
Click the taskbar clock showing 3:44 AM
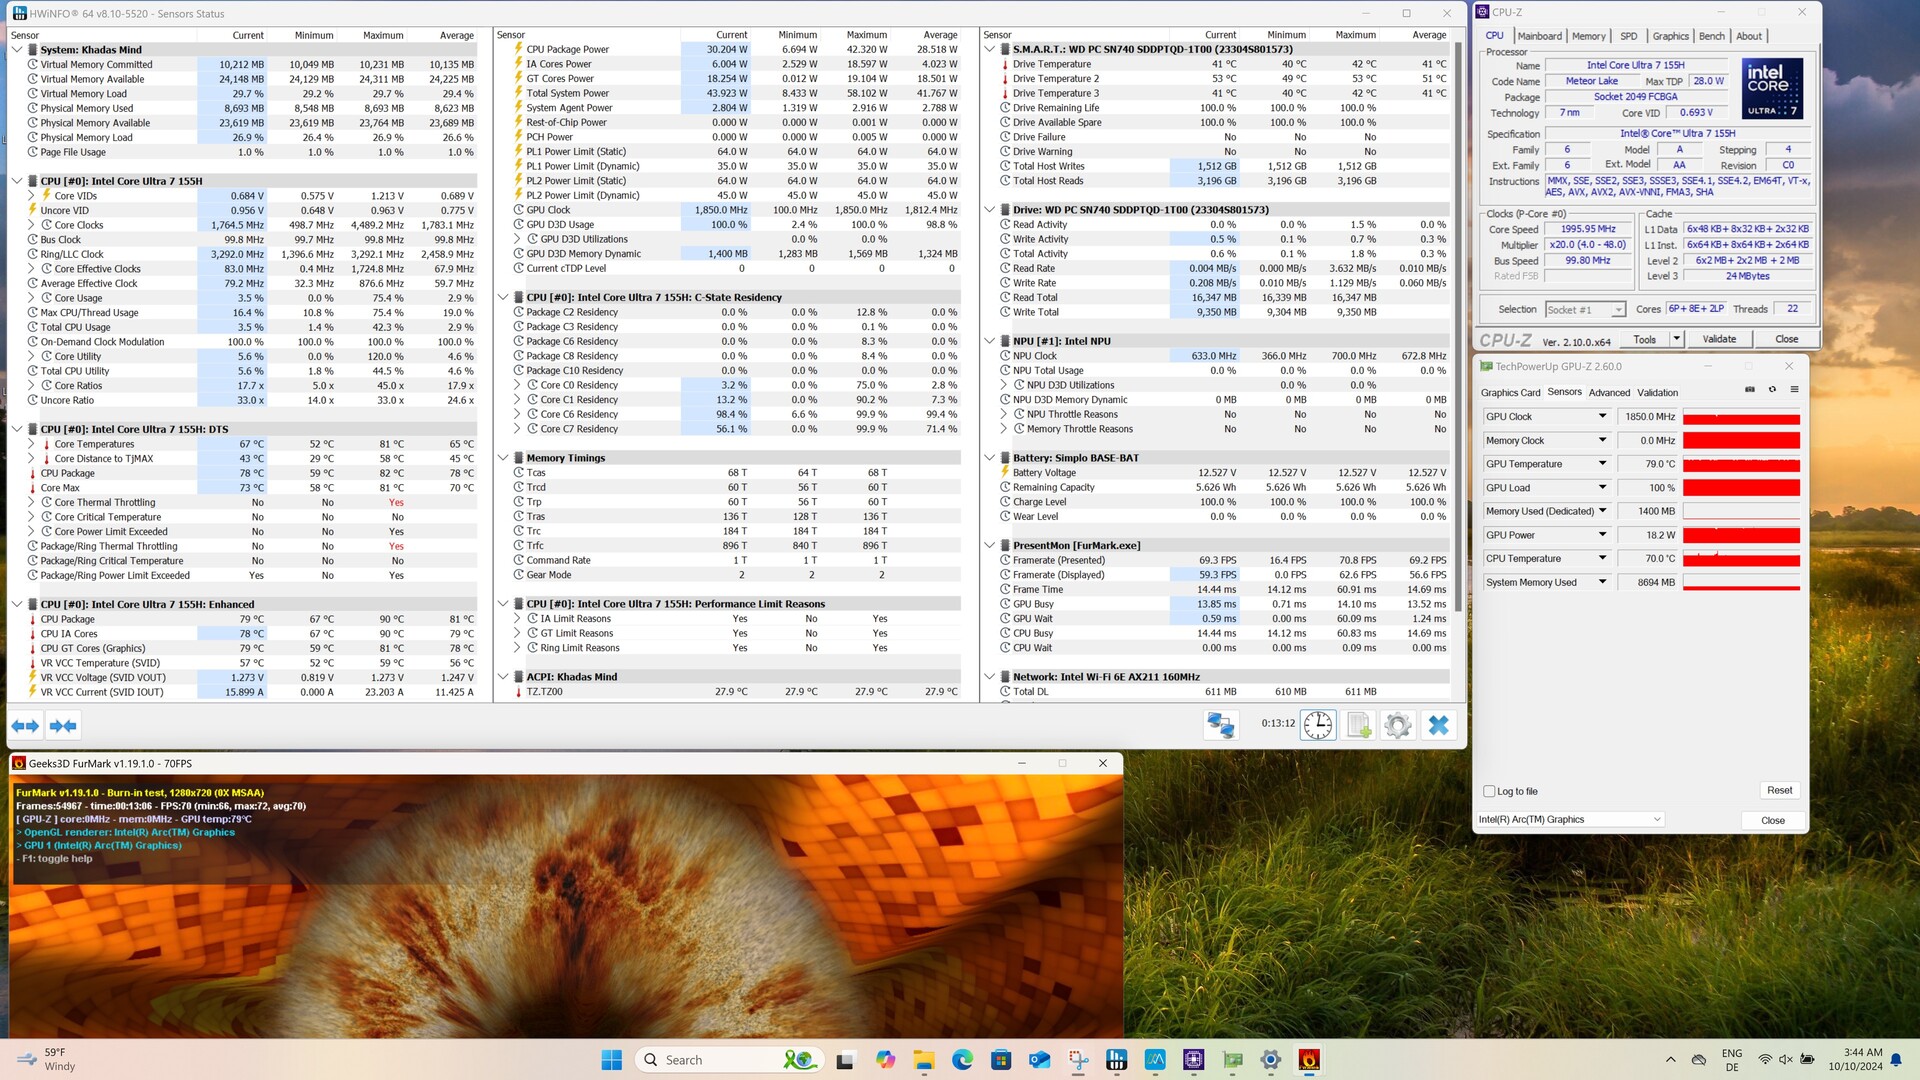[1855, 1060]
